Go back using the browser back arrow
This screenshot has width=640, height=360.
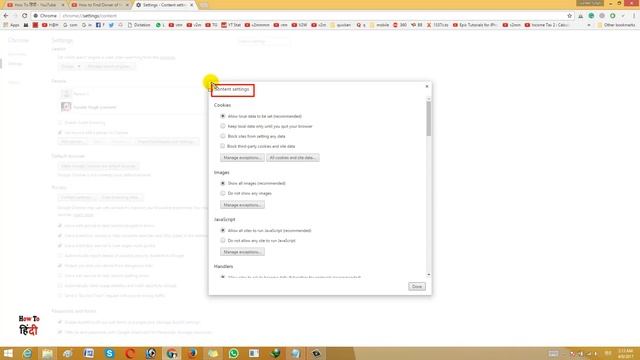point(6,16)
